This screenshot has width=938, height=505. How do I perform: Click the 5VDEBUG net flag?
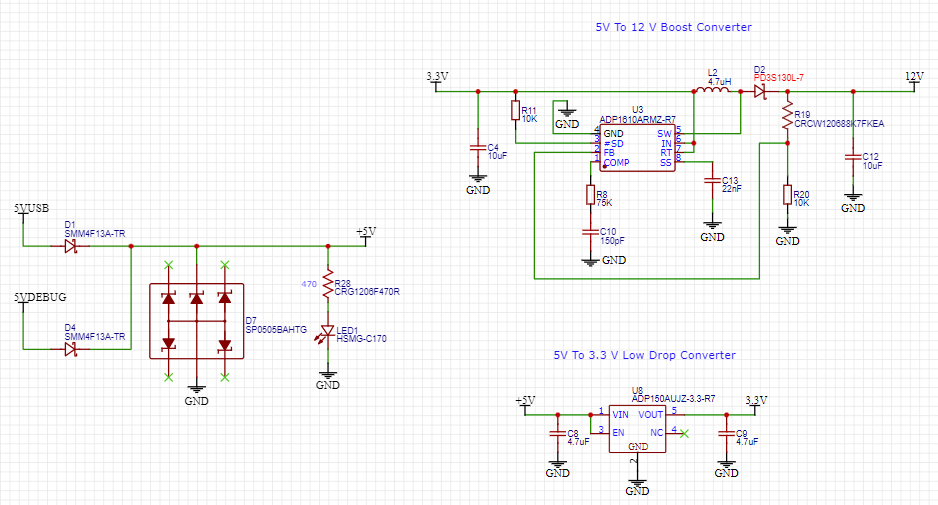[x=39, y=300]
